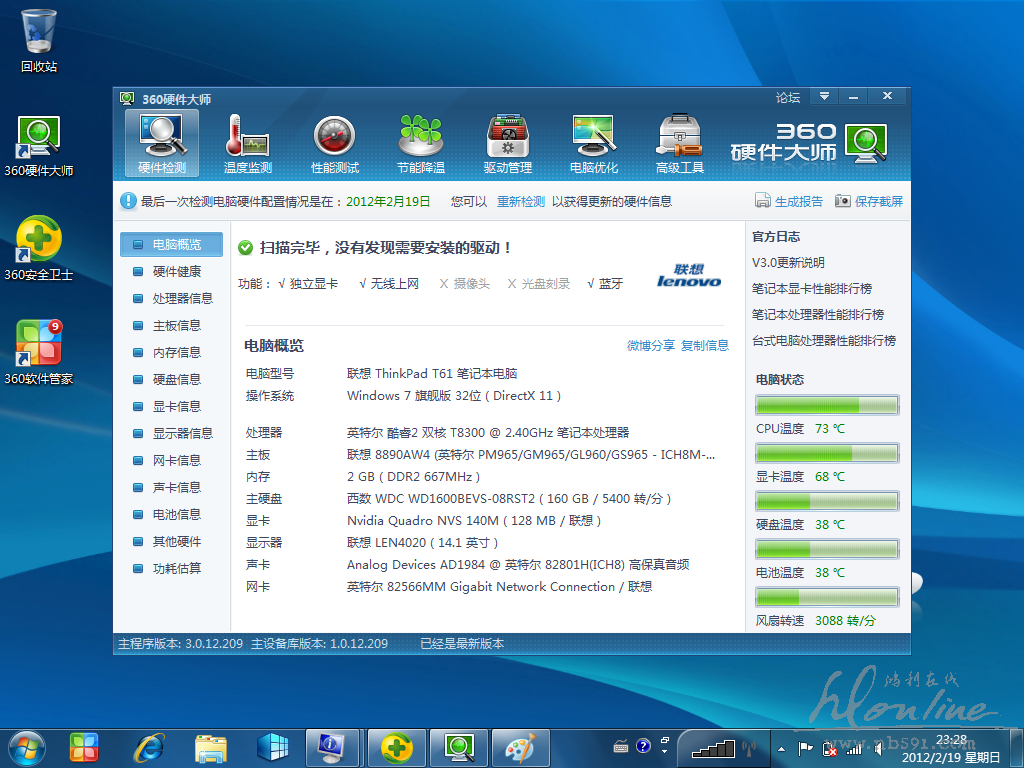Select 处理器信息 in the sidebar
The height and width of the screenshot is (768, 1024).
(x=182, y=299)
